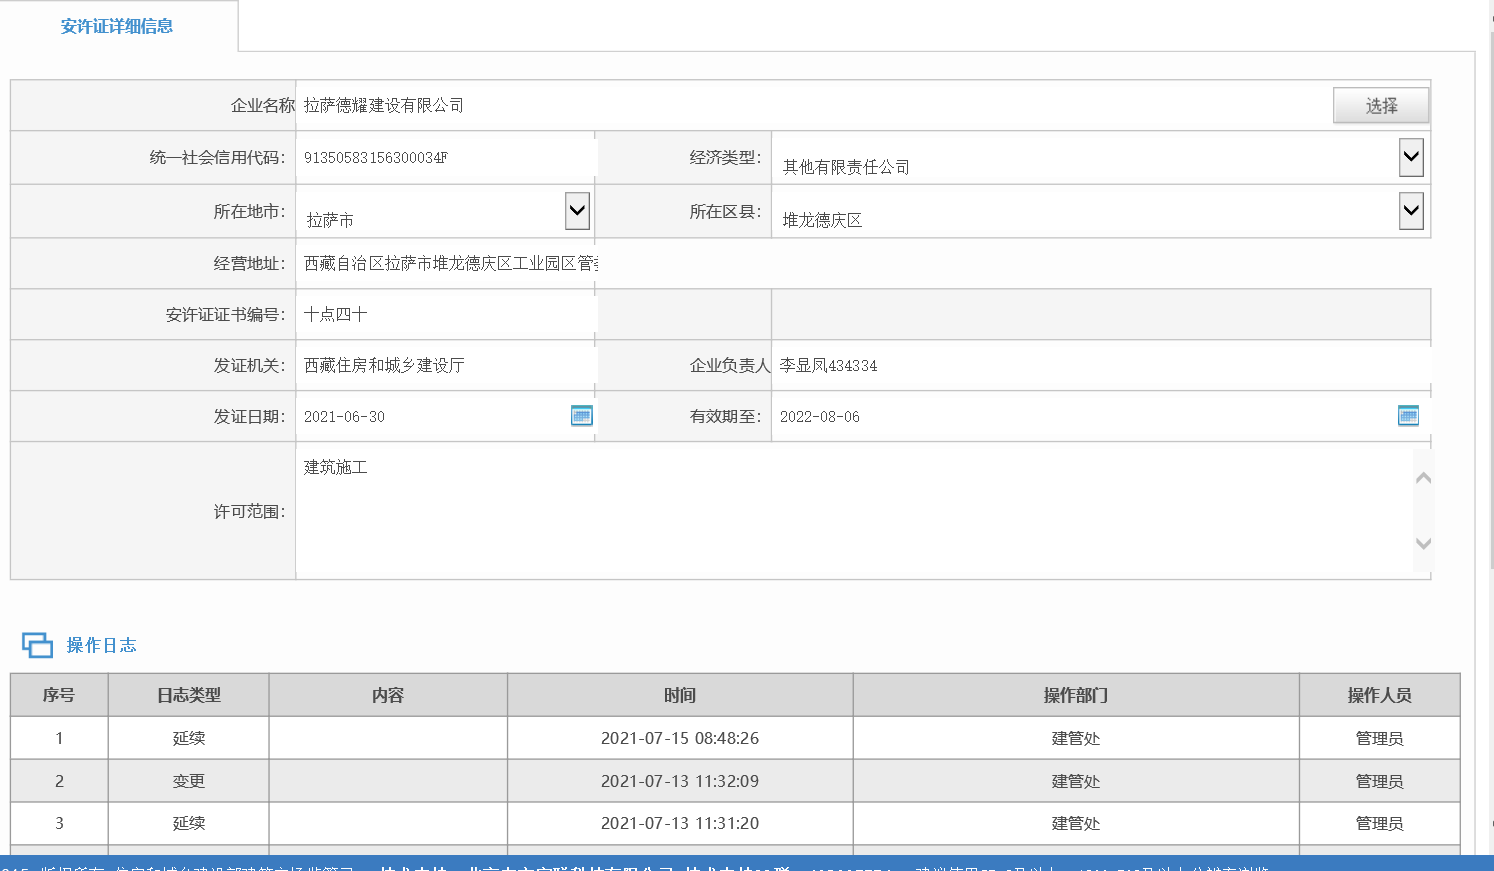Focus the 安许证证书编号 field
Image resolution: width=1494 pixels, height=871 pixels.
445,315
